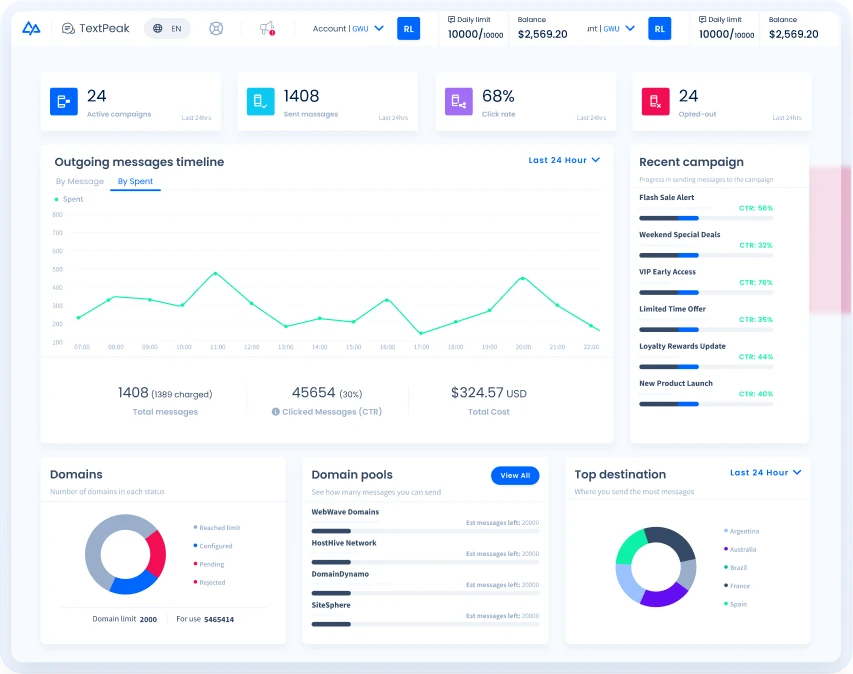Viewport: 853px width, 674px height.
Task: Expand Last 24 Hour dropdown in messages timeline
Action: click(x=564, y=160)
